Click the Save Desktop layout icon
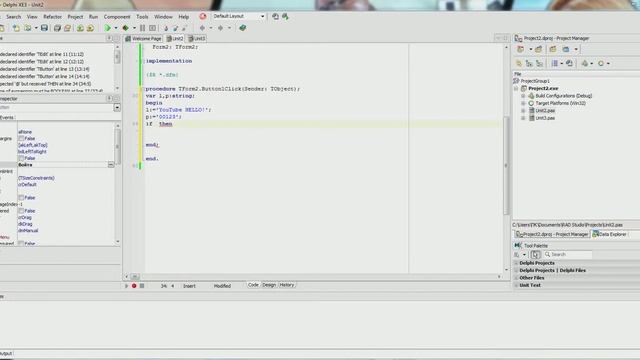Viewport: 640px width, 360px height. 275,16
